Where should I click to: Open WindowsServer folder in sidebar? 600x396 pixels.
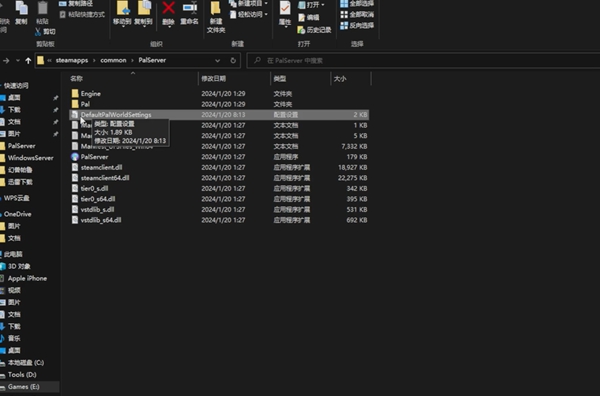coord(30,158)
